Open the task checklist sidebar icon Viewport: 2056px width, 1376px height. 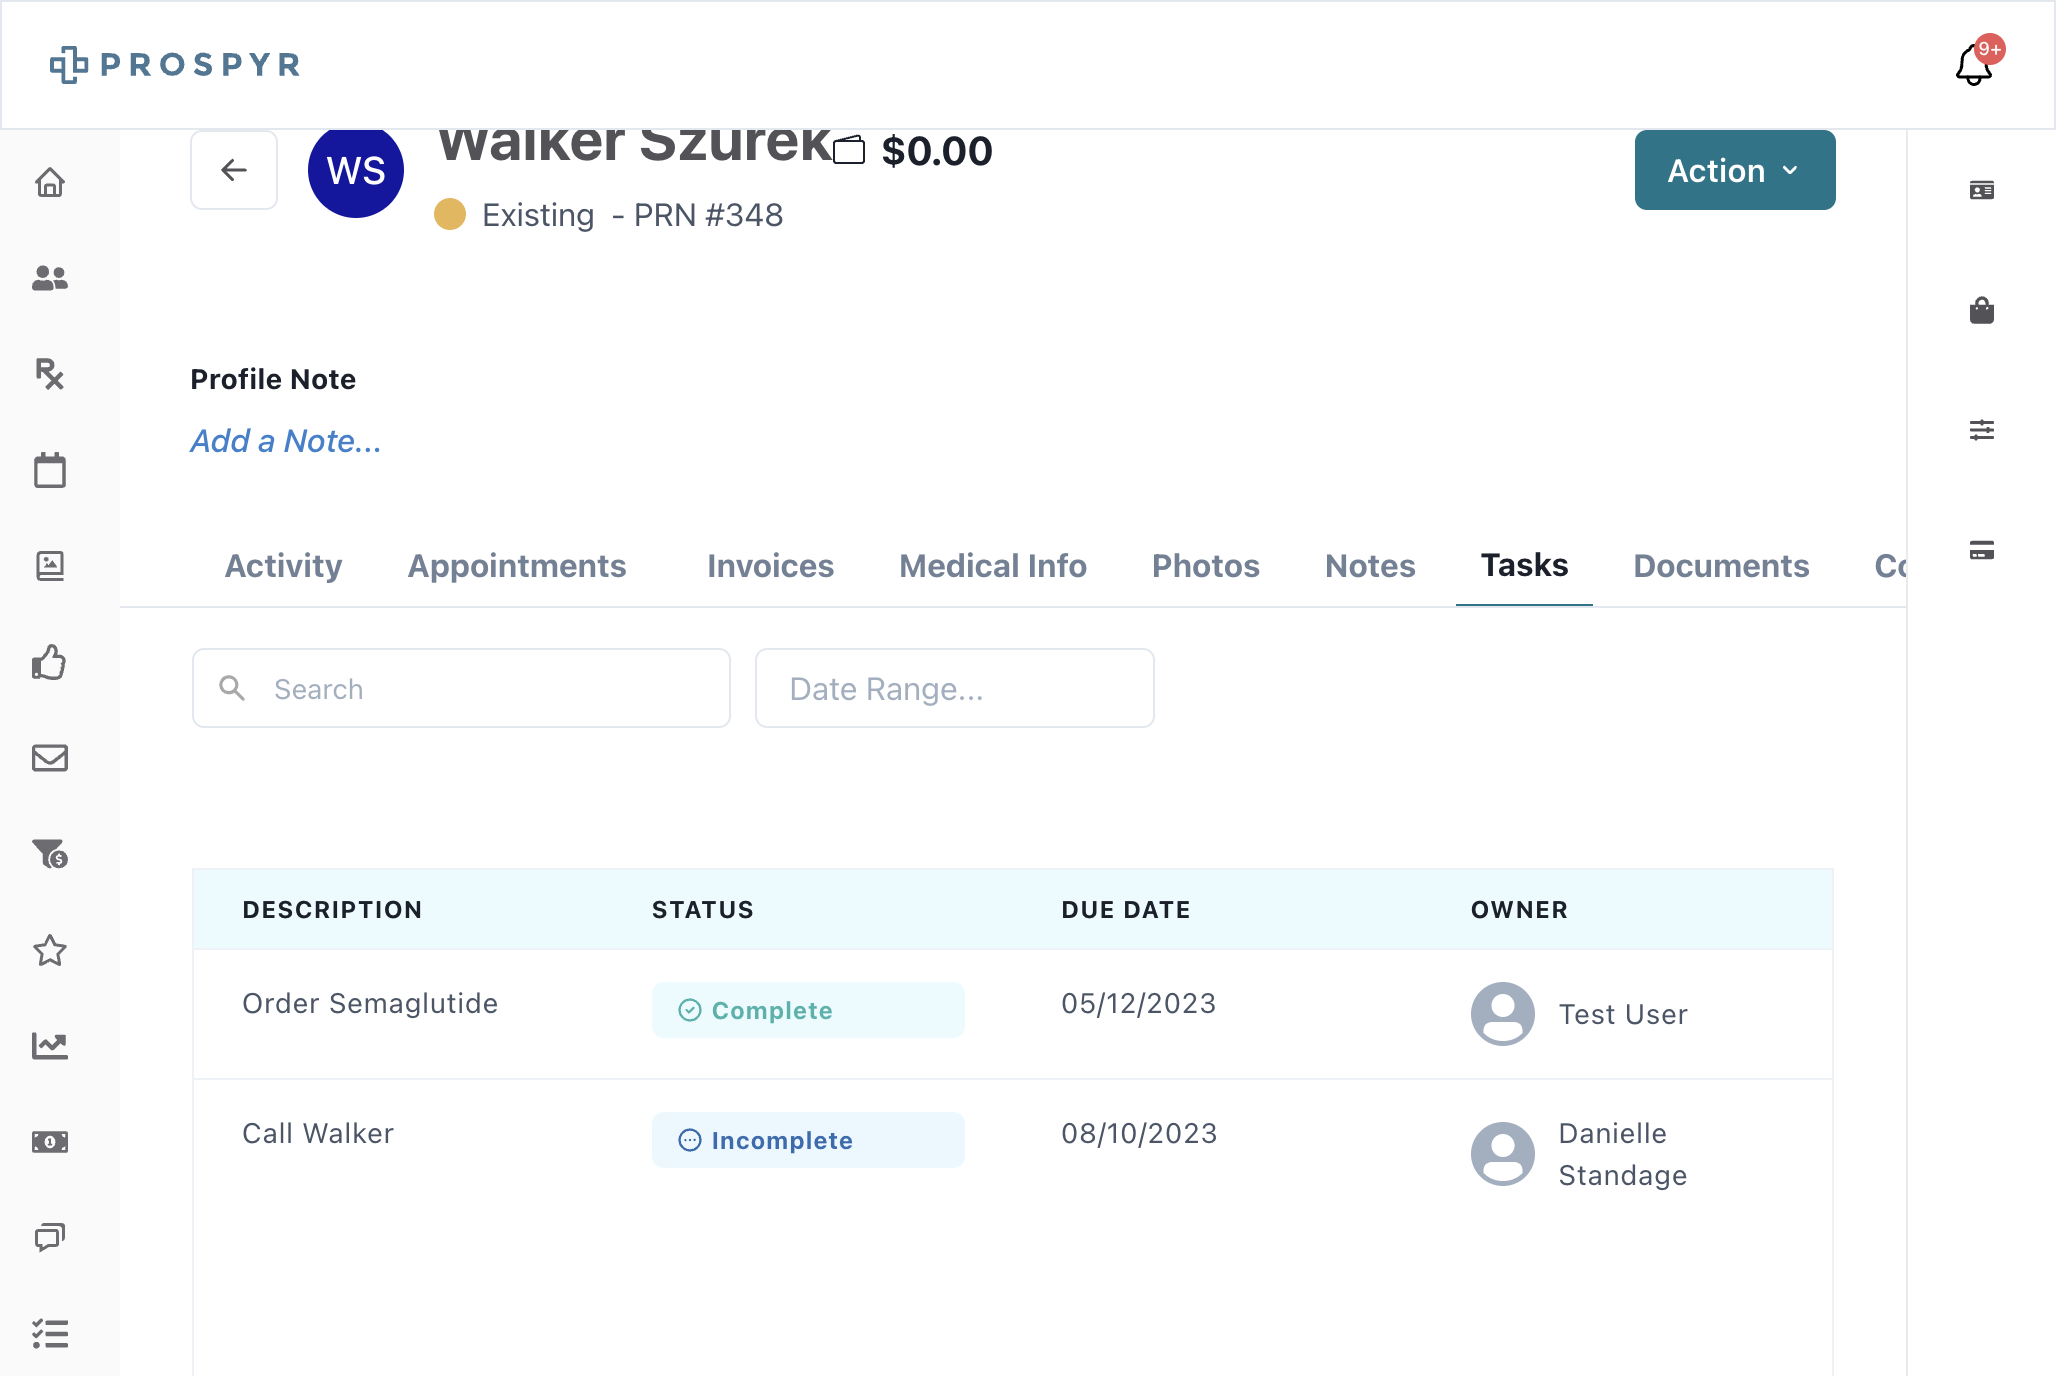coord(50,1334)
